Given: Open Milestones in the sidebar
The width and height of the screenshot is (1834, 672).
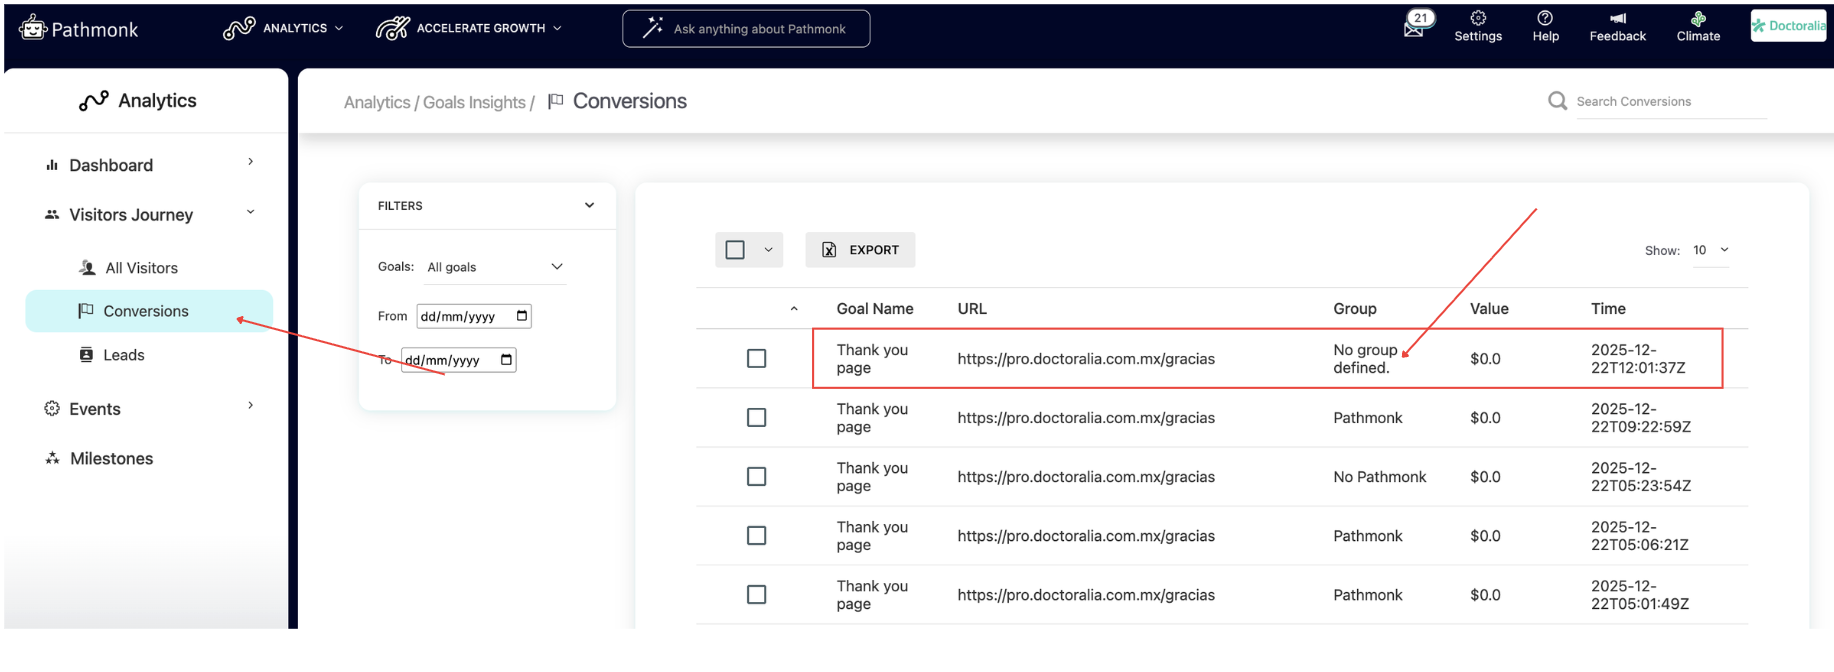Looking at the screenshot, I should click(111, 459).
